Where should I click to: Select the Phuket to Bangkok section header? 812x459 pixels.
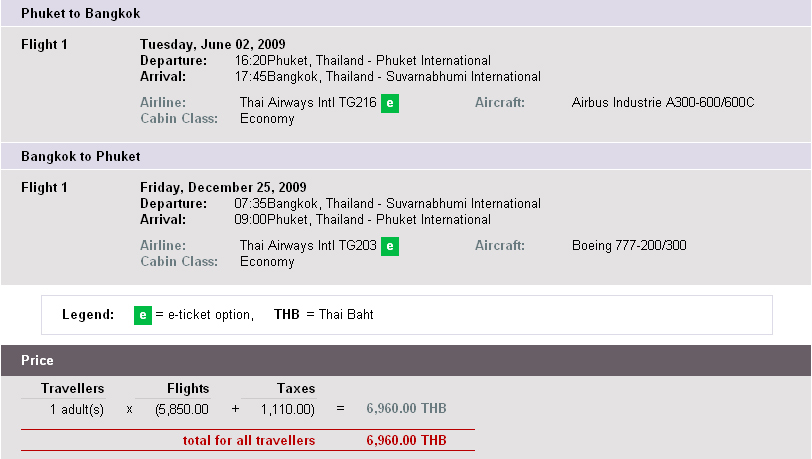pyautogui.click(x=406, y=13)
